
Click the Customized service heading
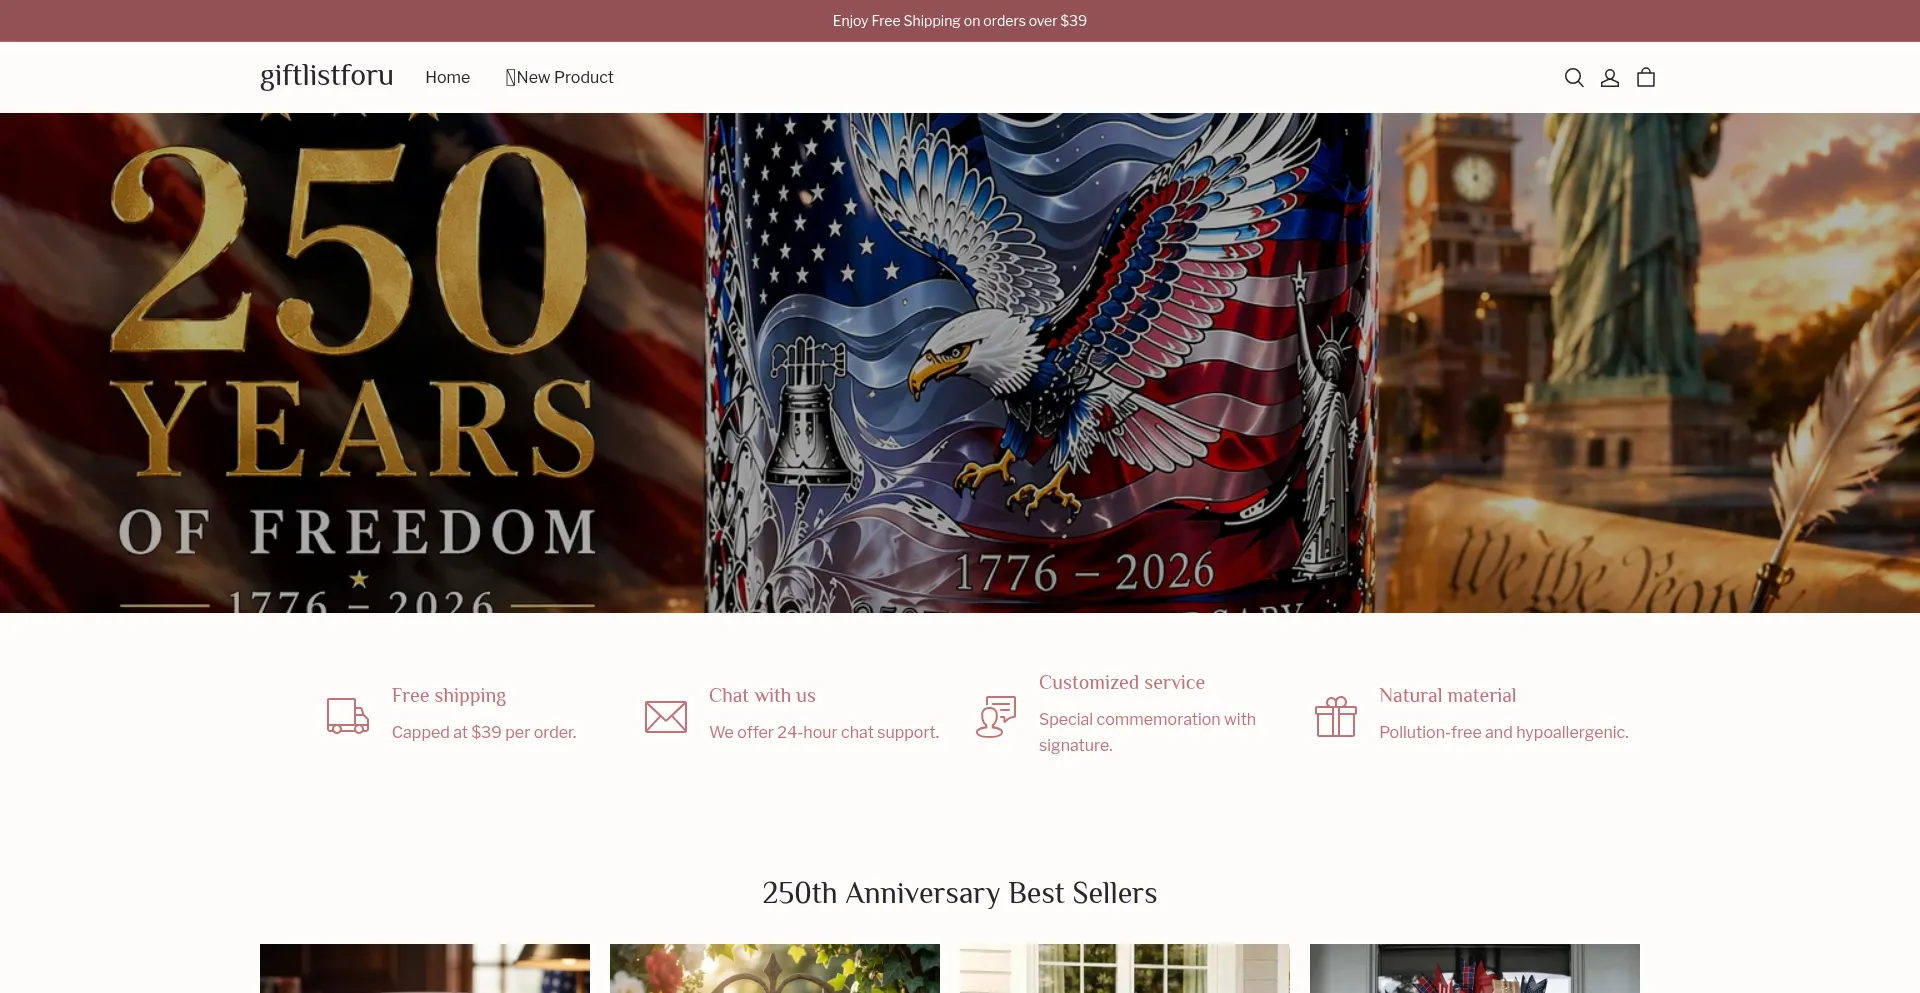[x=1122, y=682]
